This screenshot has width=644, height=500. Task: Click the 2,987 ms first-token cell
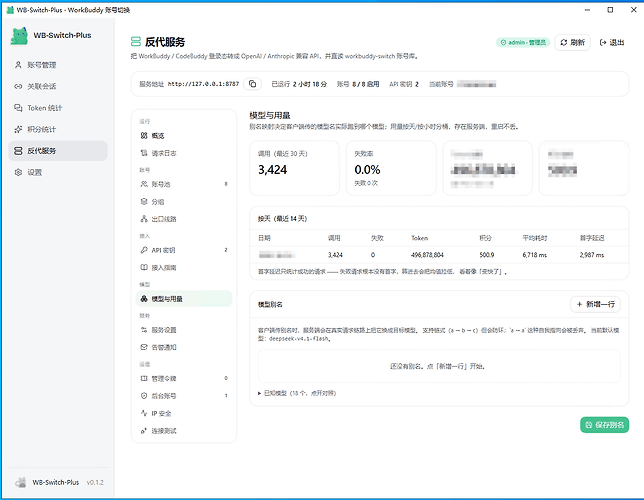coord(592,255)
